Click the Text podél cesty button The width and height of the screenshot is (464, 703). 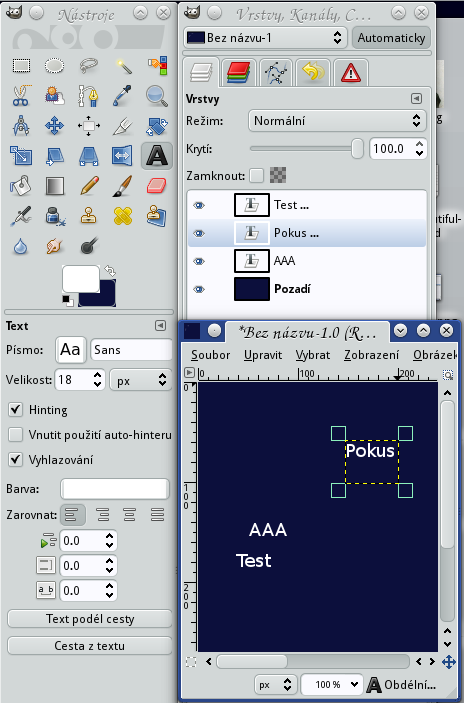coord(90,619)
